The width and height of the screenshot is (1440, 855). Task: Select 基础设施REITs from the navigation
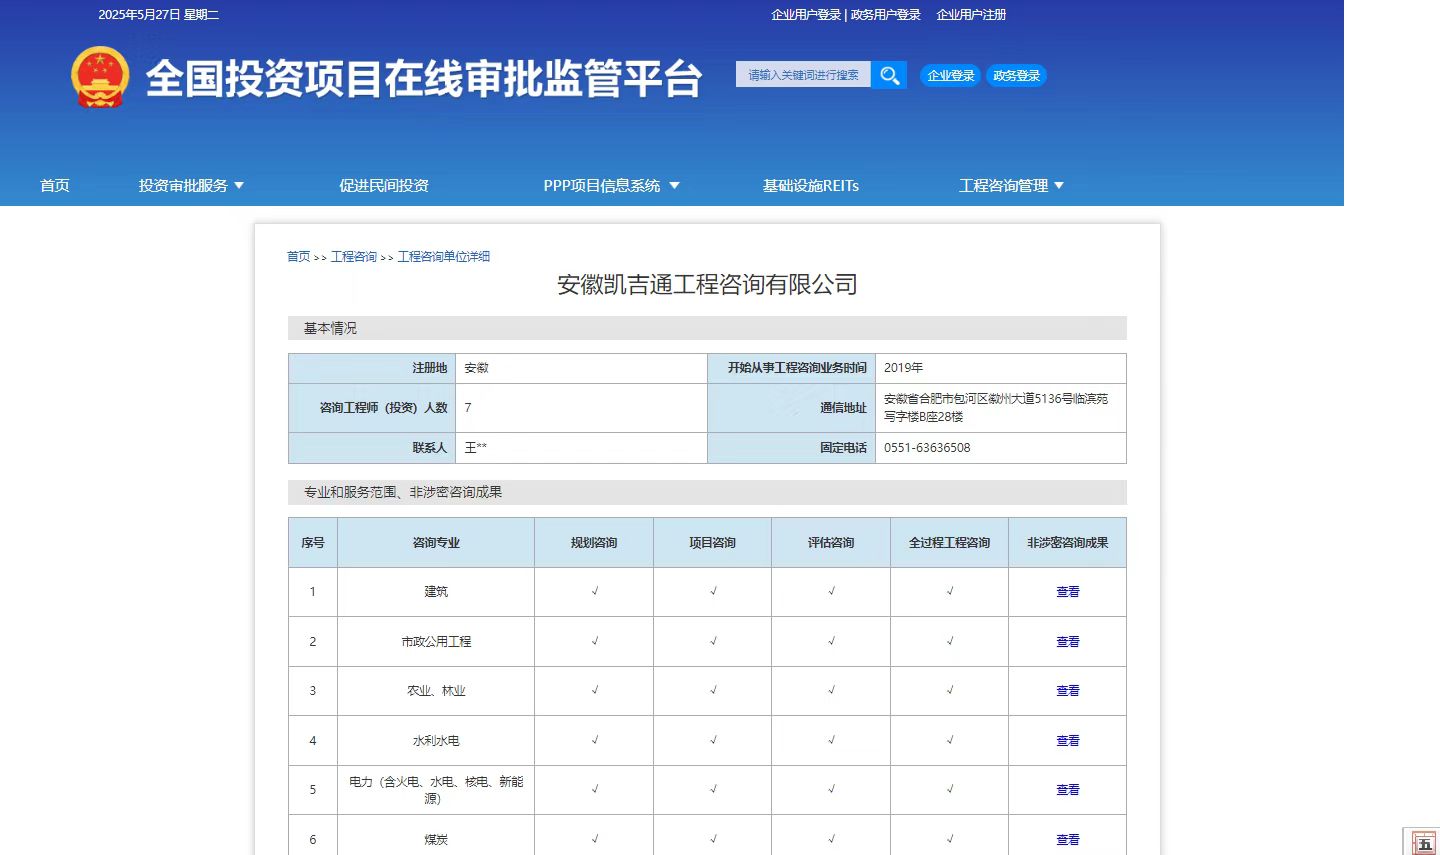coord(810,185)
